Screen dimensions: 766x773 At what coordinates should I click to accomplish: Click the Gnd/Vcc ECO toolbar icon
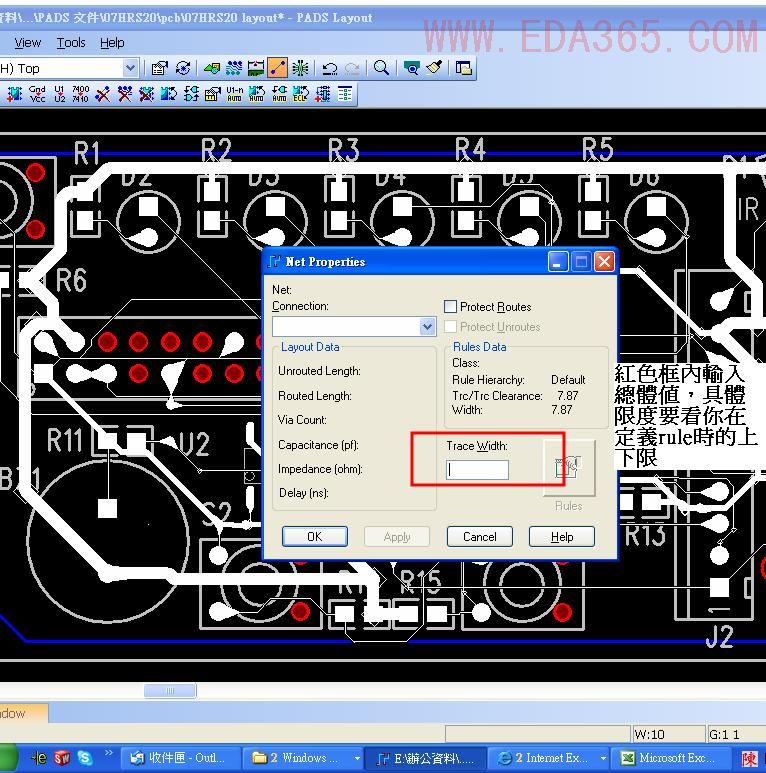[37, 94]
